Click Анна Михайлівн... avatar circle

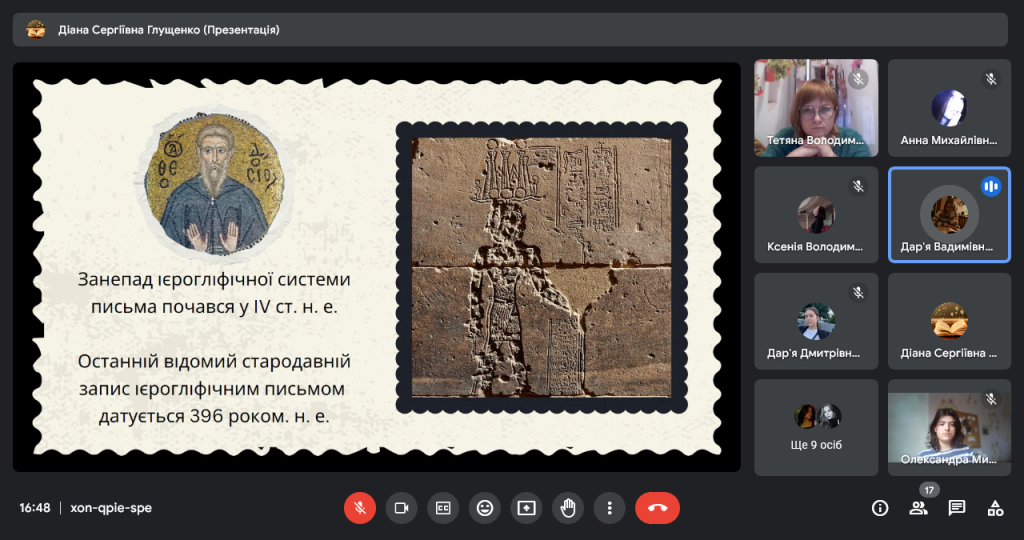(949, 108)
